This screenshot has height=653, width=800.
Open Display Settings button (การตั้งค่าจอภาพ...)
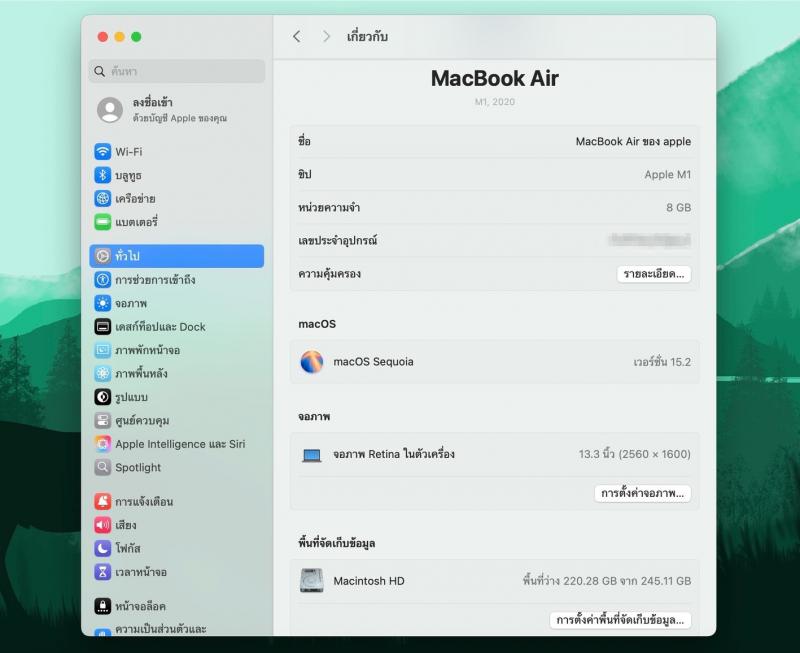[643, 493]
